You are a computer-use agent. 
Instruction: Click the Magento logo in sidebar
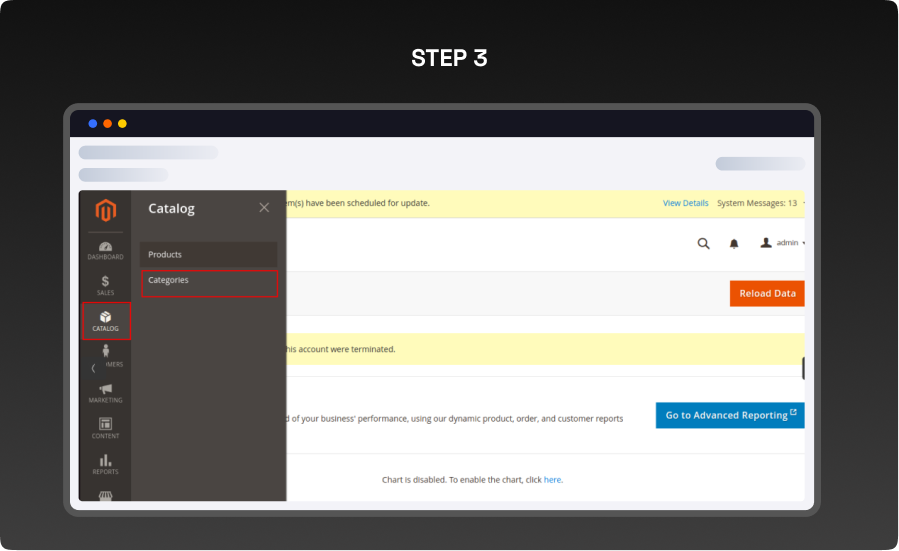105,211
